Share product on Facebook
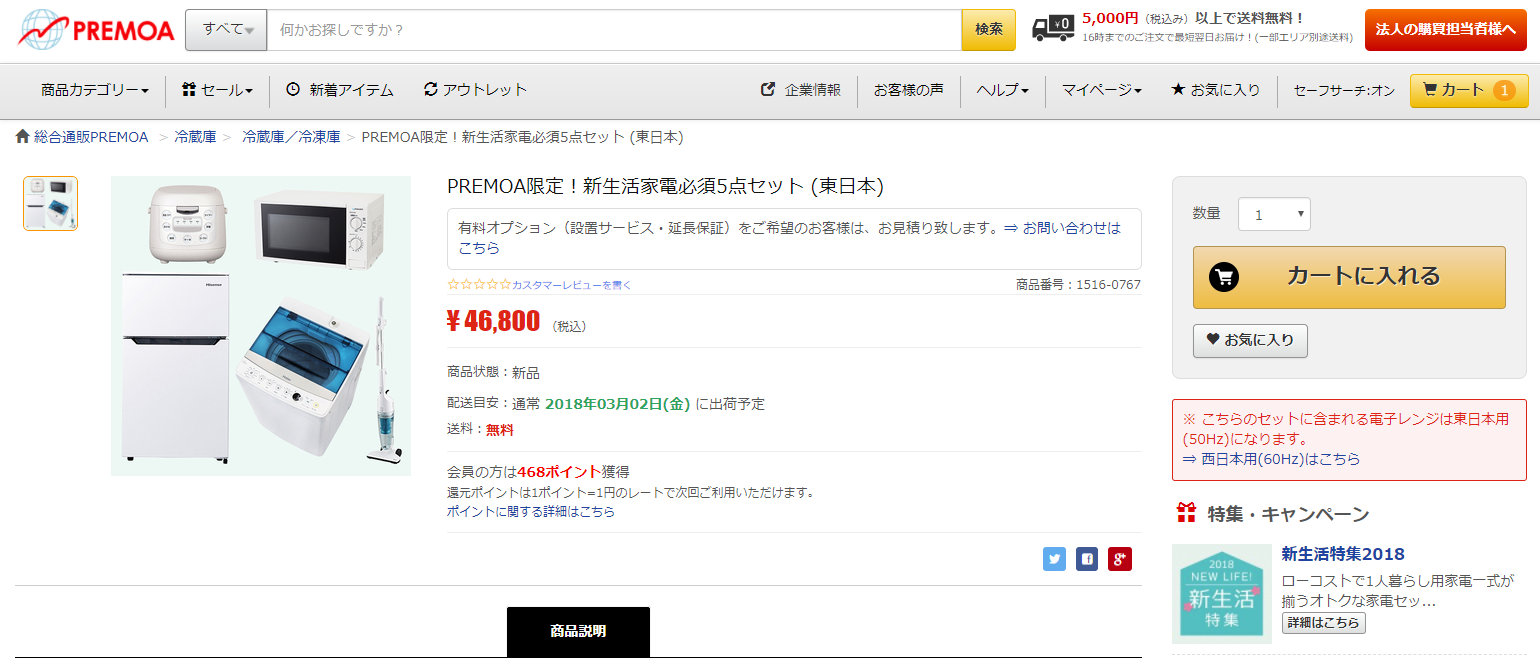 [x=1087, y=559]
